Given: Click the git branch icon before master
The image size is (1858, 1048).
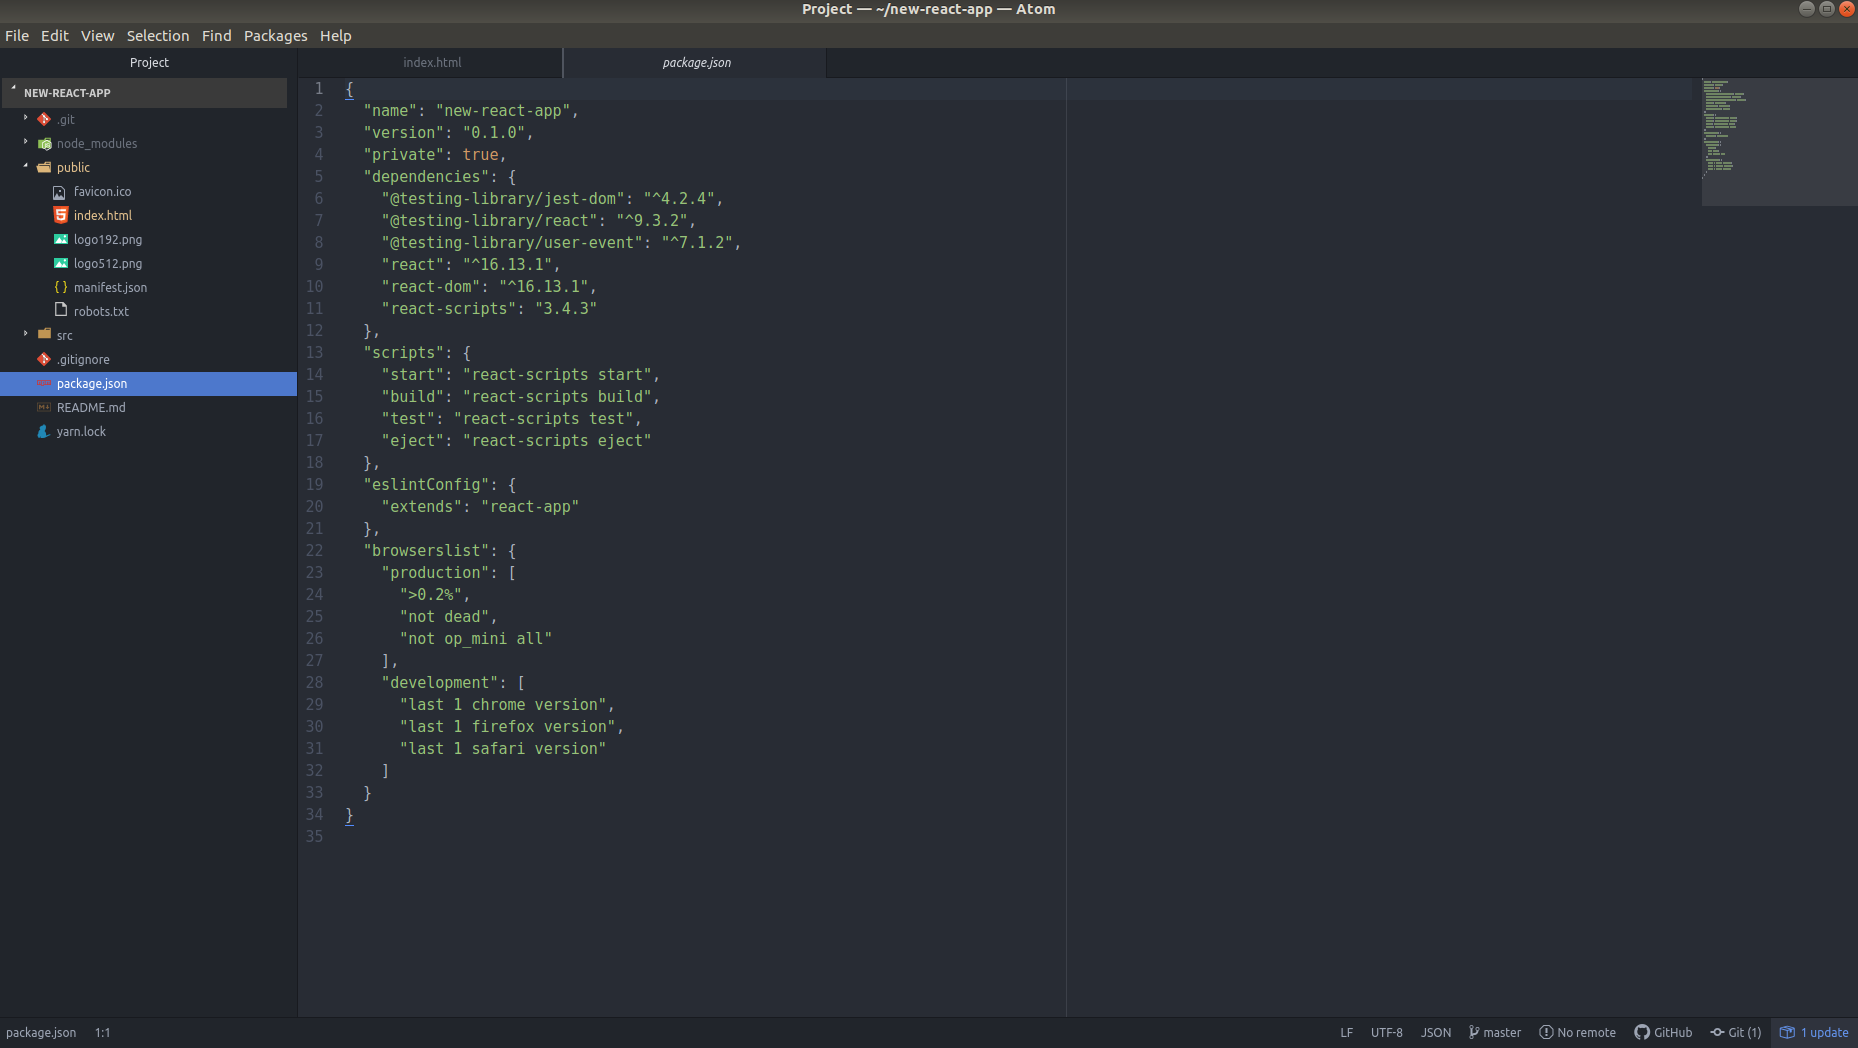Looking at the screenshot, I should [1474, 1032].
